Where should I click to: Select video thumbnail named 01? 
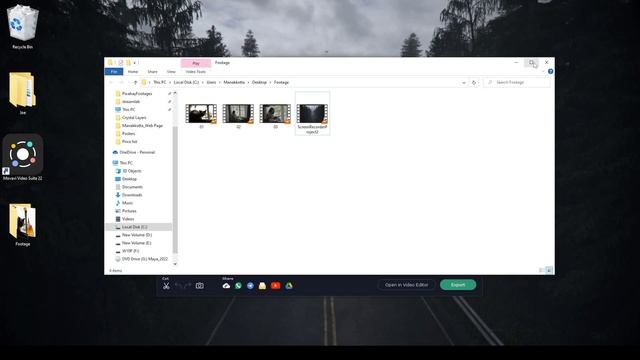click(201, 116)
